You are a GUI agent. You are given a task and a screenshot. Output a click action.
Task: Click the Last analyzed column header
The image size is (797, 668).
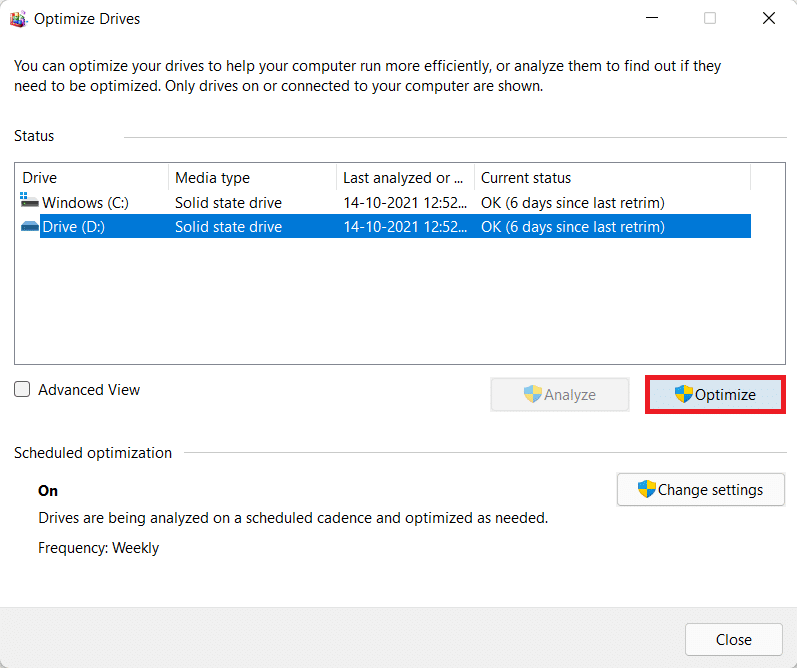pyautogui.click(x=404, y=178)
